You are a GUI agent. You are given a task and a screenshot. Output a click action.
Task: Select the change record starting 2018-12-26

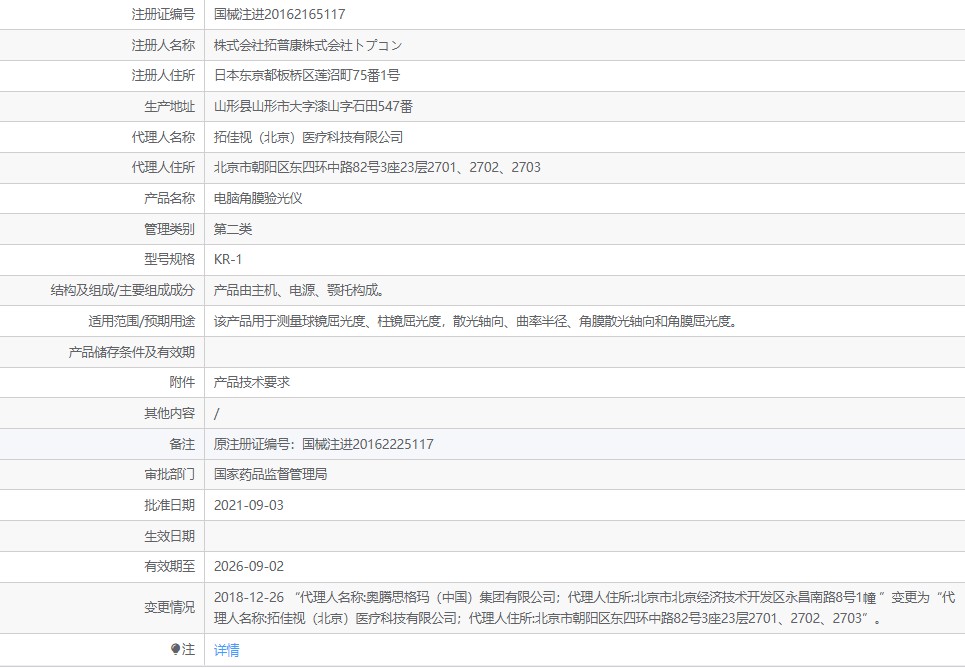coord(584,608)
